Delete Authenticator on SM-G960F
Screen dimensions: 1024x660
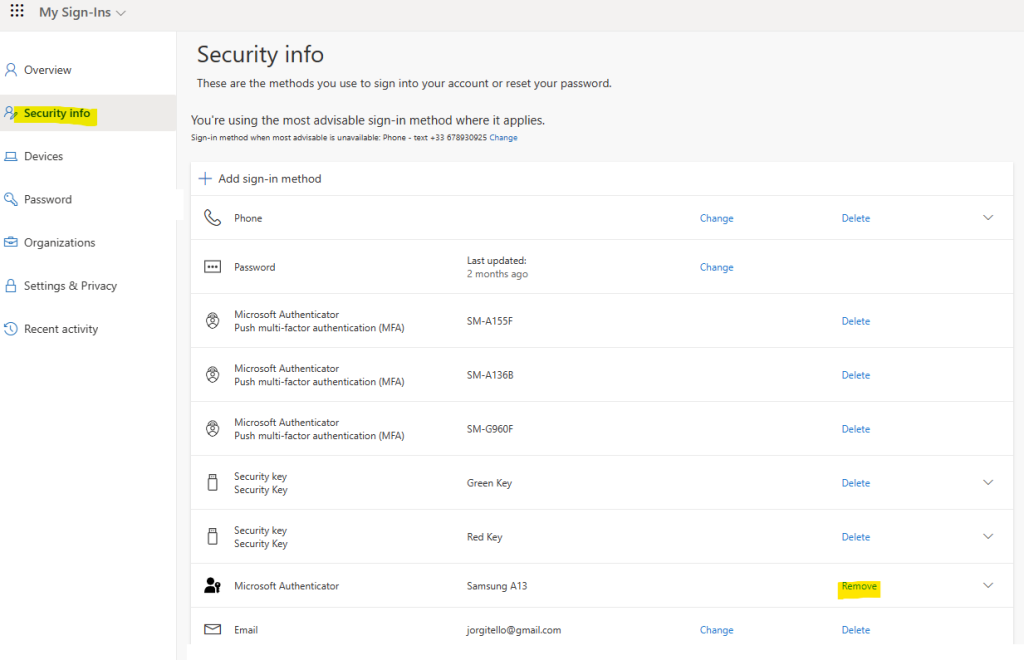click(856, 429)
